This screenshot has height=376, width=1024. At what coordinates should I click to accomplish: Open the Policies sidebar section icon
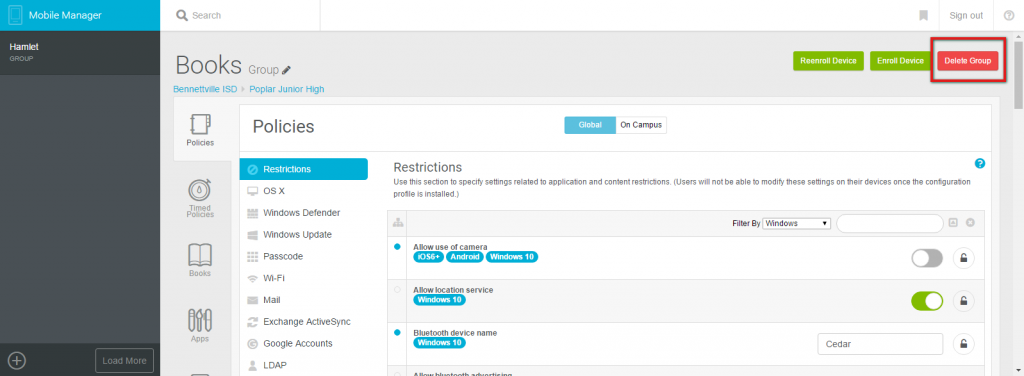click(x=200, y=125)
